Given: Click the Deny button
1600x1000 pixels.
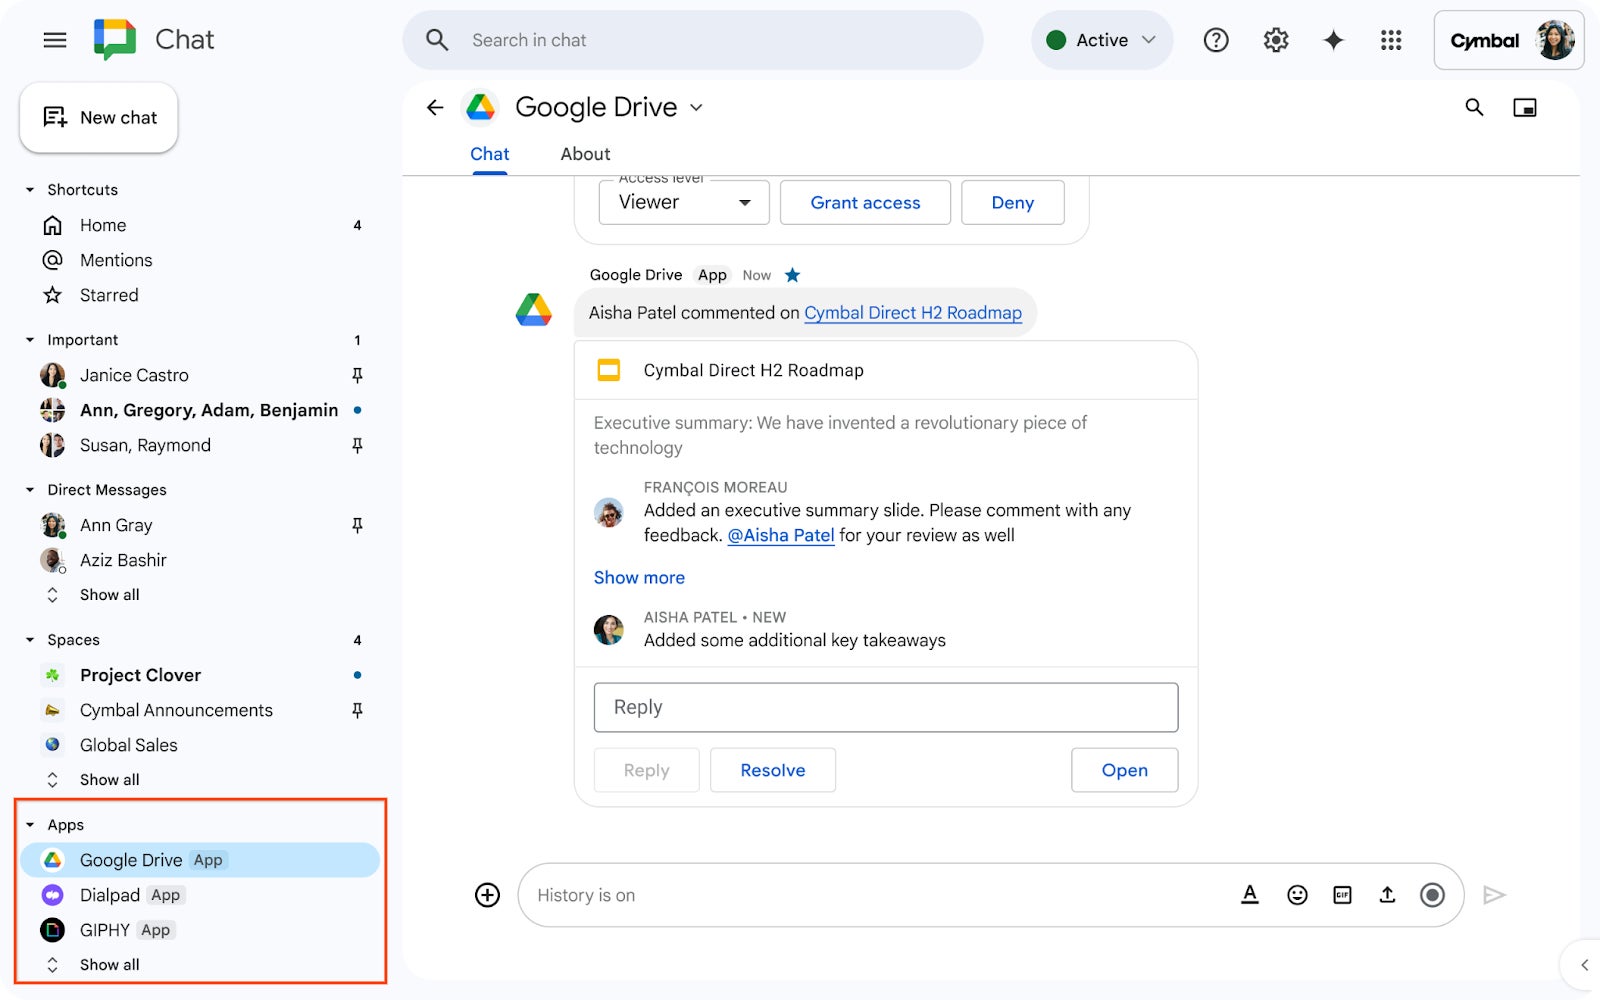Looking at the screenshot, I should tap(1012, 202).
